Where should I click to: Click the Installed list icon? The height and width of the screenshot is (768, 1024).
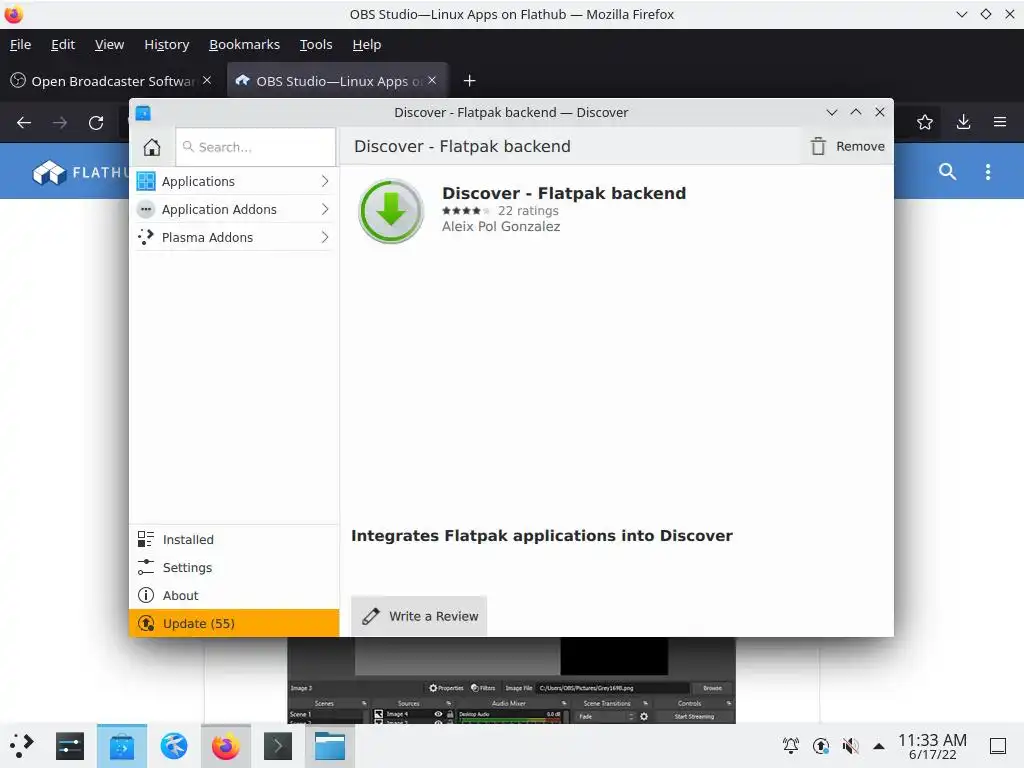coord(146,539)
